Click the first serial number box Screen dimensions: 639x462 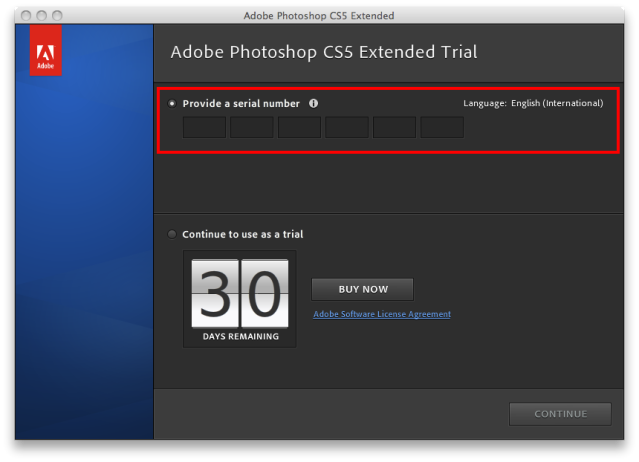click(x=204, y=127)
